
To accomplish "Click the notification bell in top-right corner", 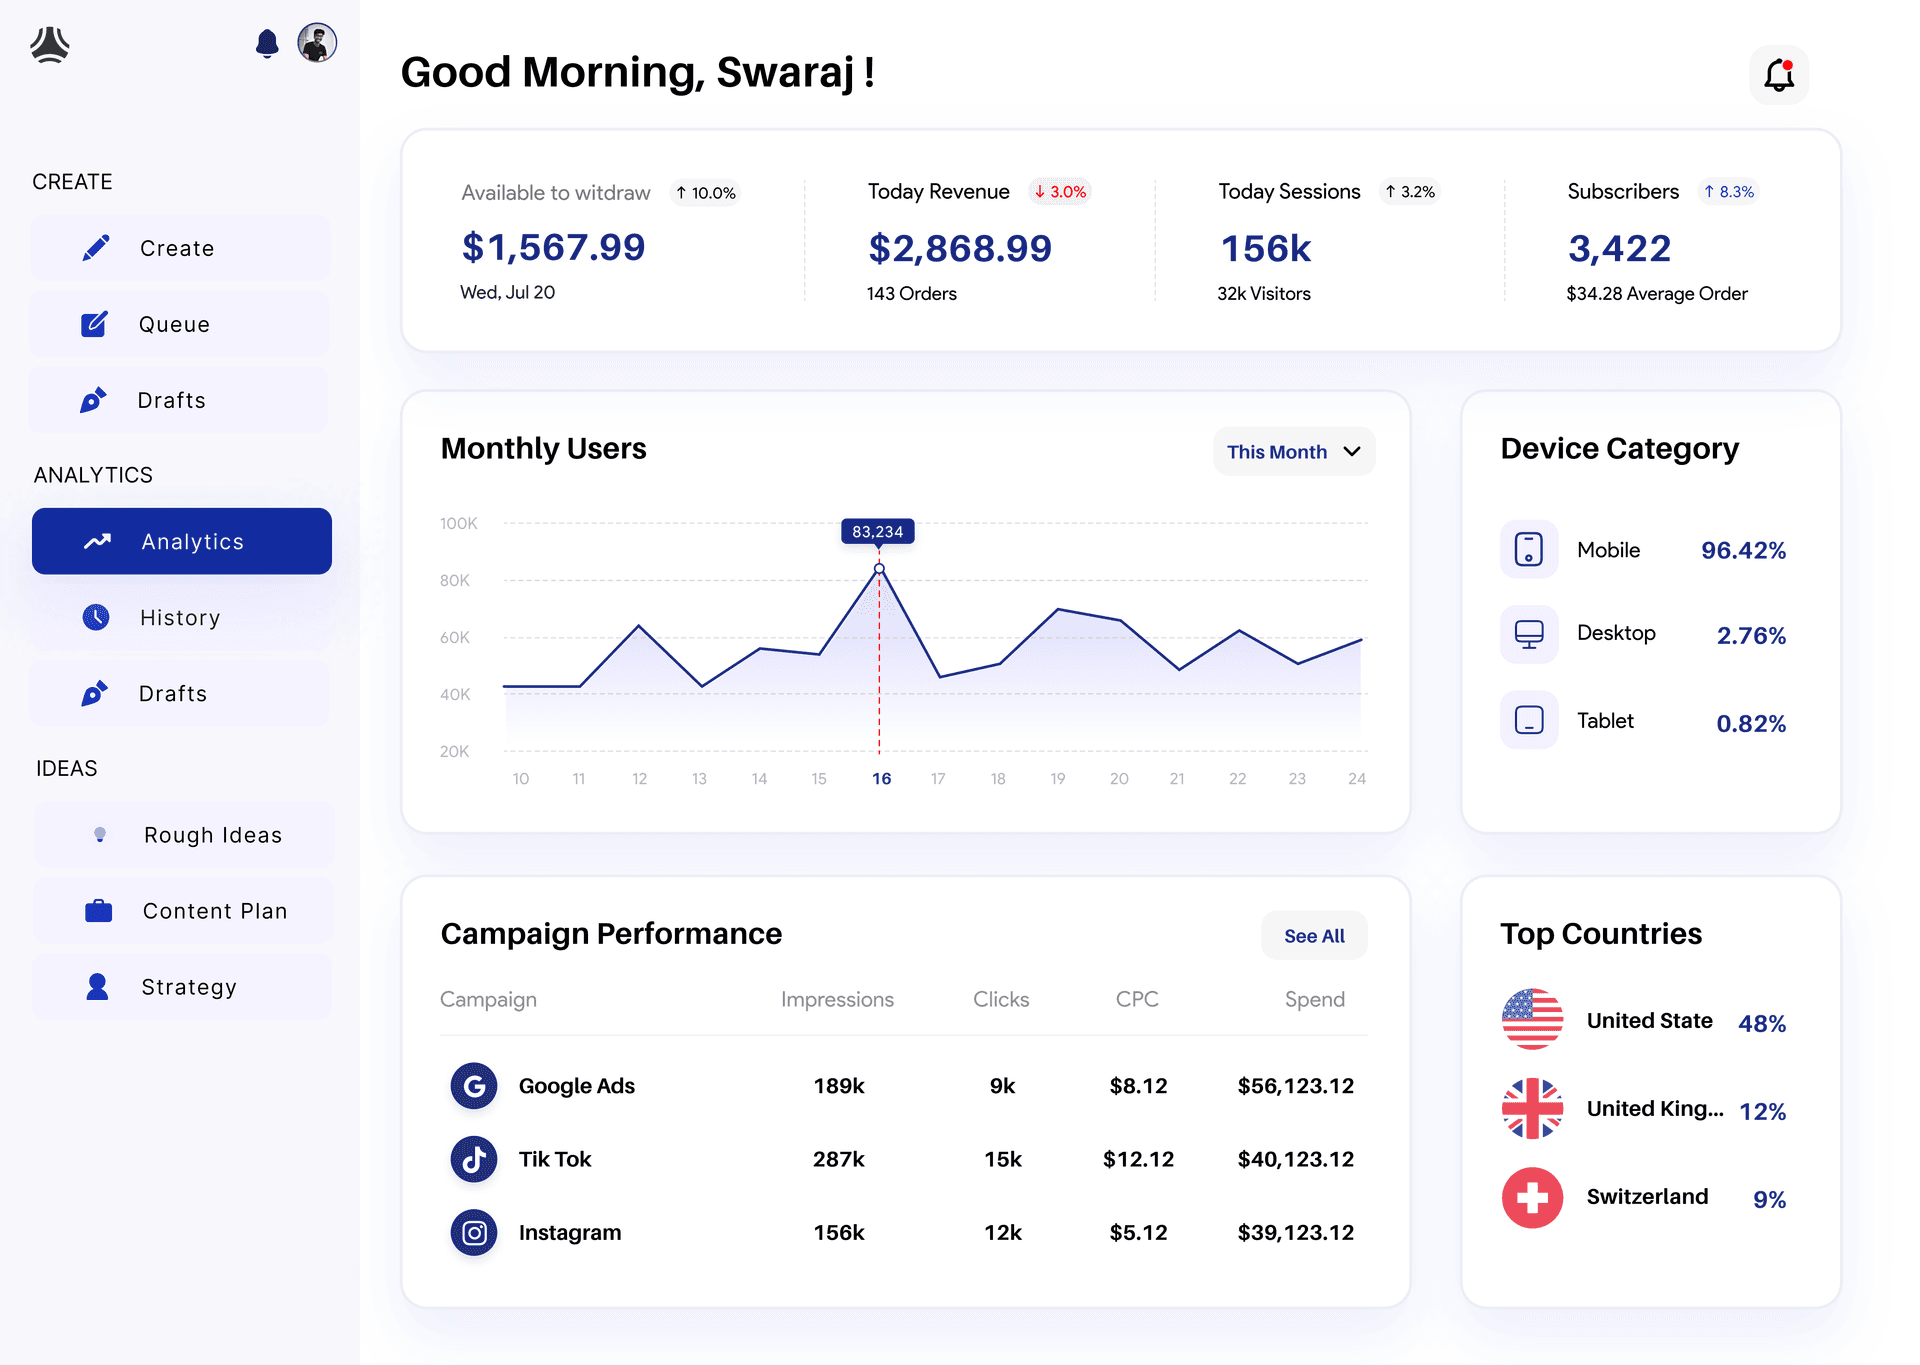I will tap(1778, 75).
